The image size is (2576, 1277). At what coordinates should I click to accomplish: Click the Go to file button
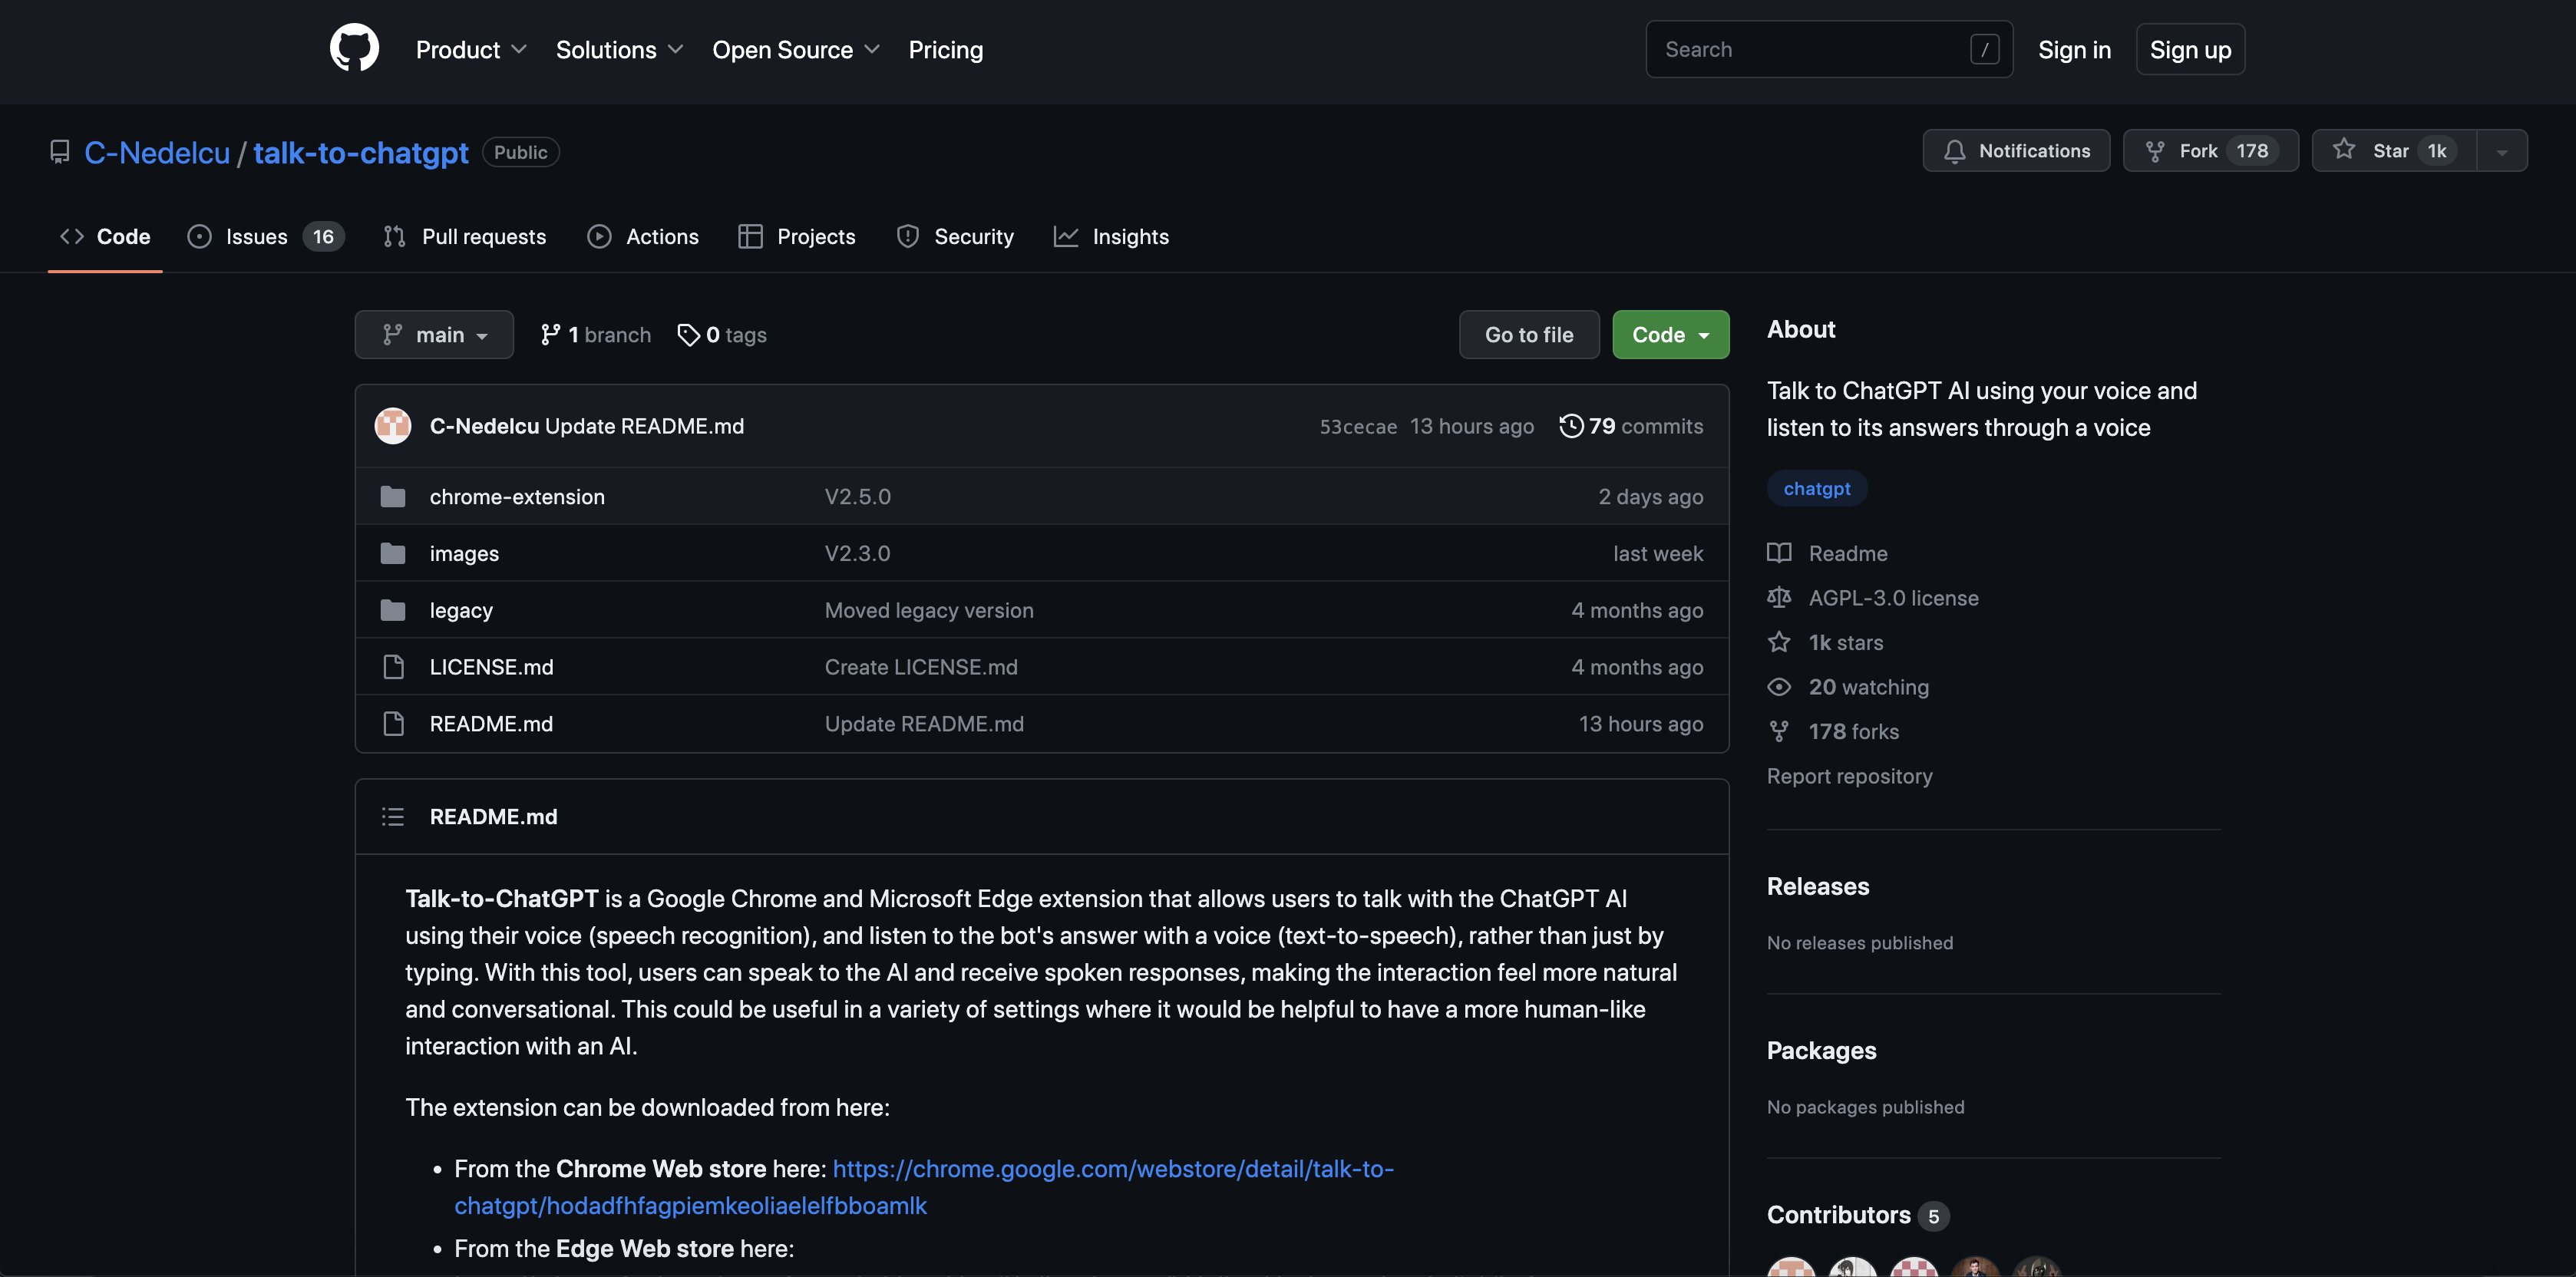pos(1529,335)
